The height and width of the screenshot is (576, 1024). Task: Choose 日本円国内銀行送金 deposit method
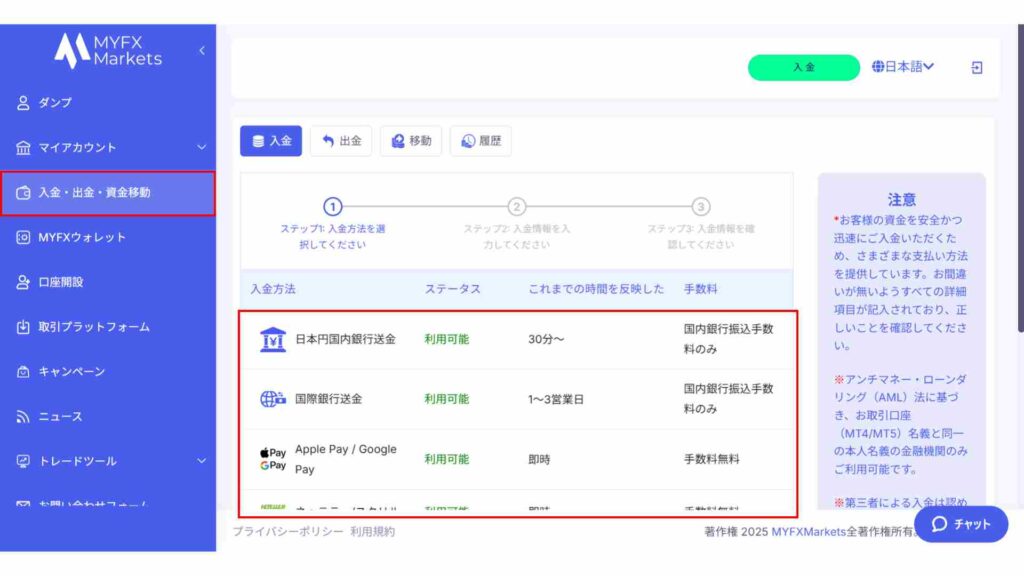[x=345, y=339]
